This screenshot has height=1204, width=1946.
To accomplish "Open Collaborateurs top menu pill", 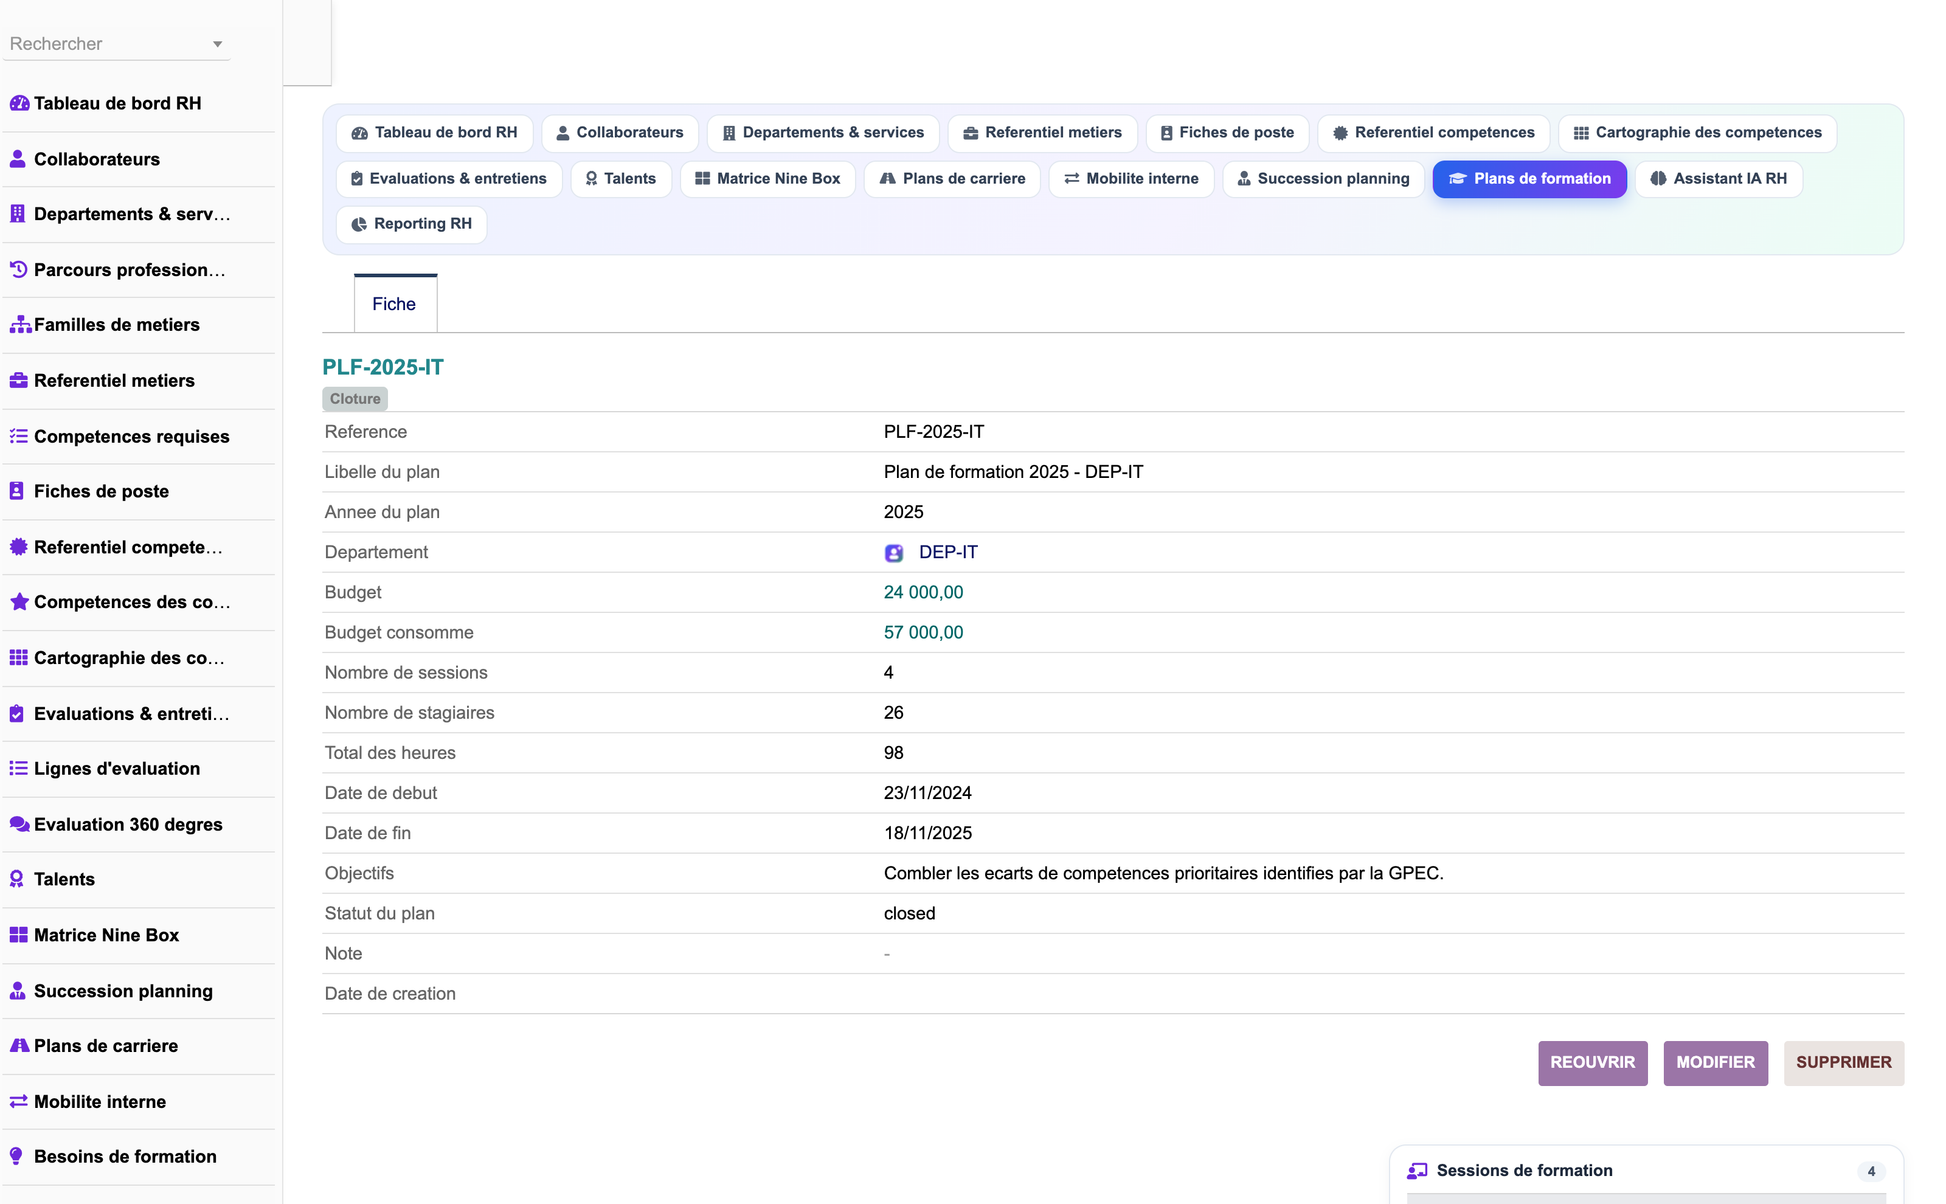I will [x=620, y=133].
